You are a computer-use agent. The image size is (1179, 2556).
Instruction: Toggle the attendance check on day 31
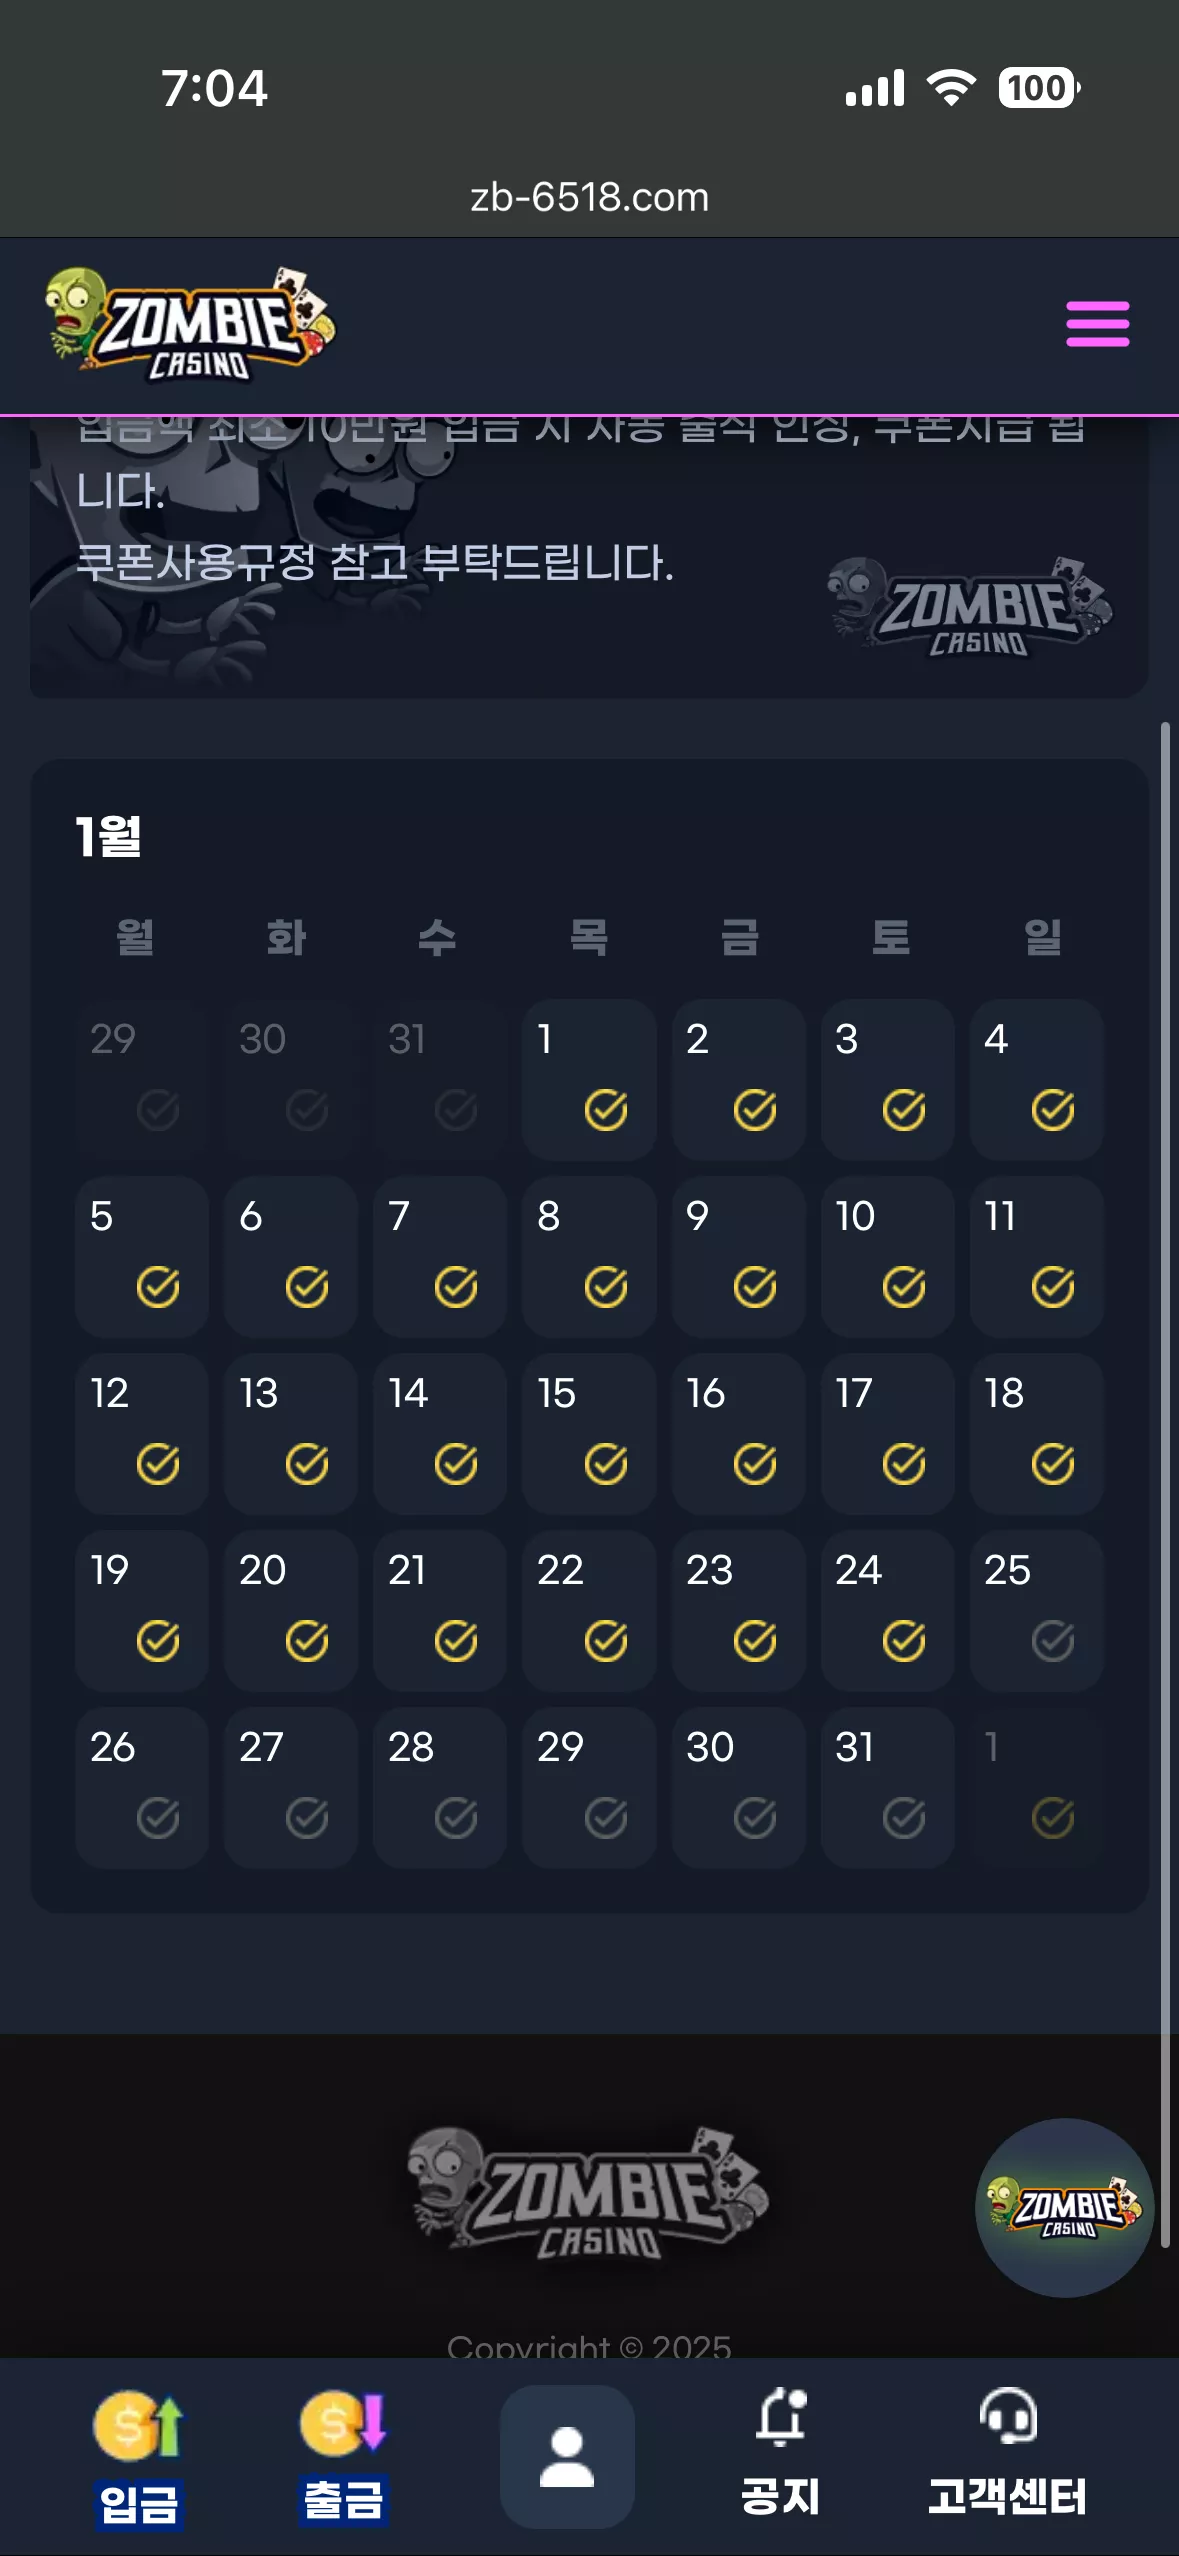tap(904, 1818)
